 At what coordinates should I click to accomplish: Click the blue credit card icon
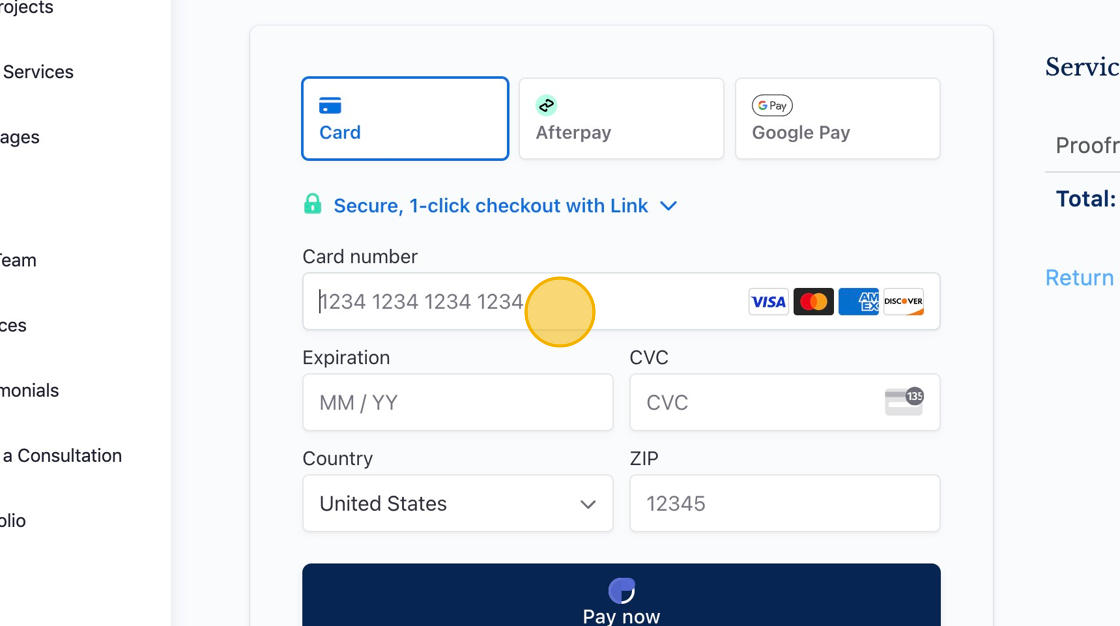coord(330,106)
